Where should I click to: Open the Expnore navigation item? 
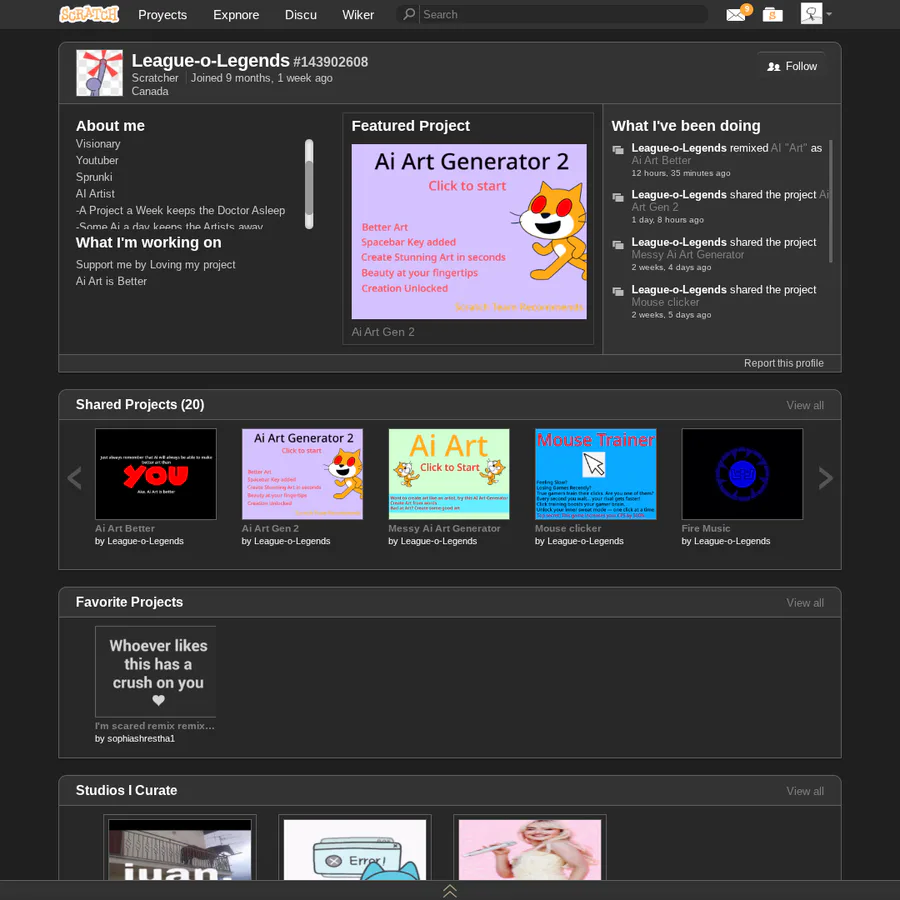(236, 15)
